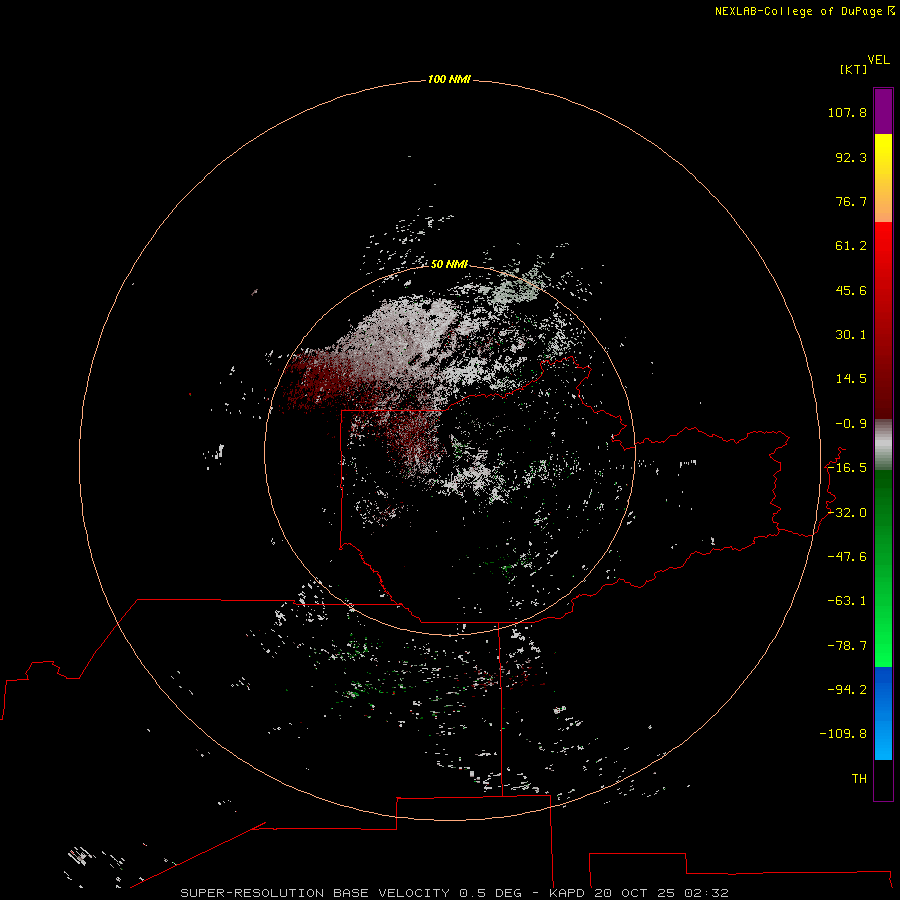The image size is (900, 900).
Task: Click the -94.2 velocity scale value
Action: (847, 689)
